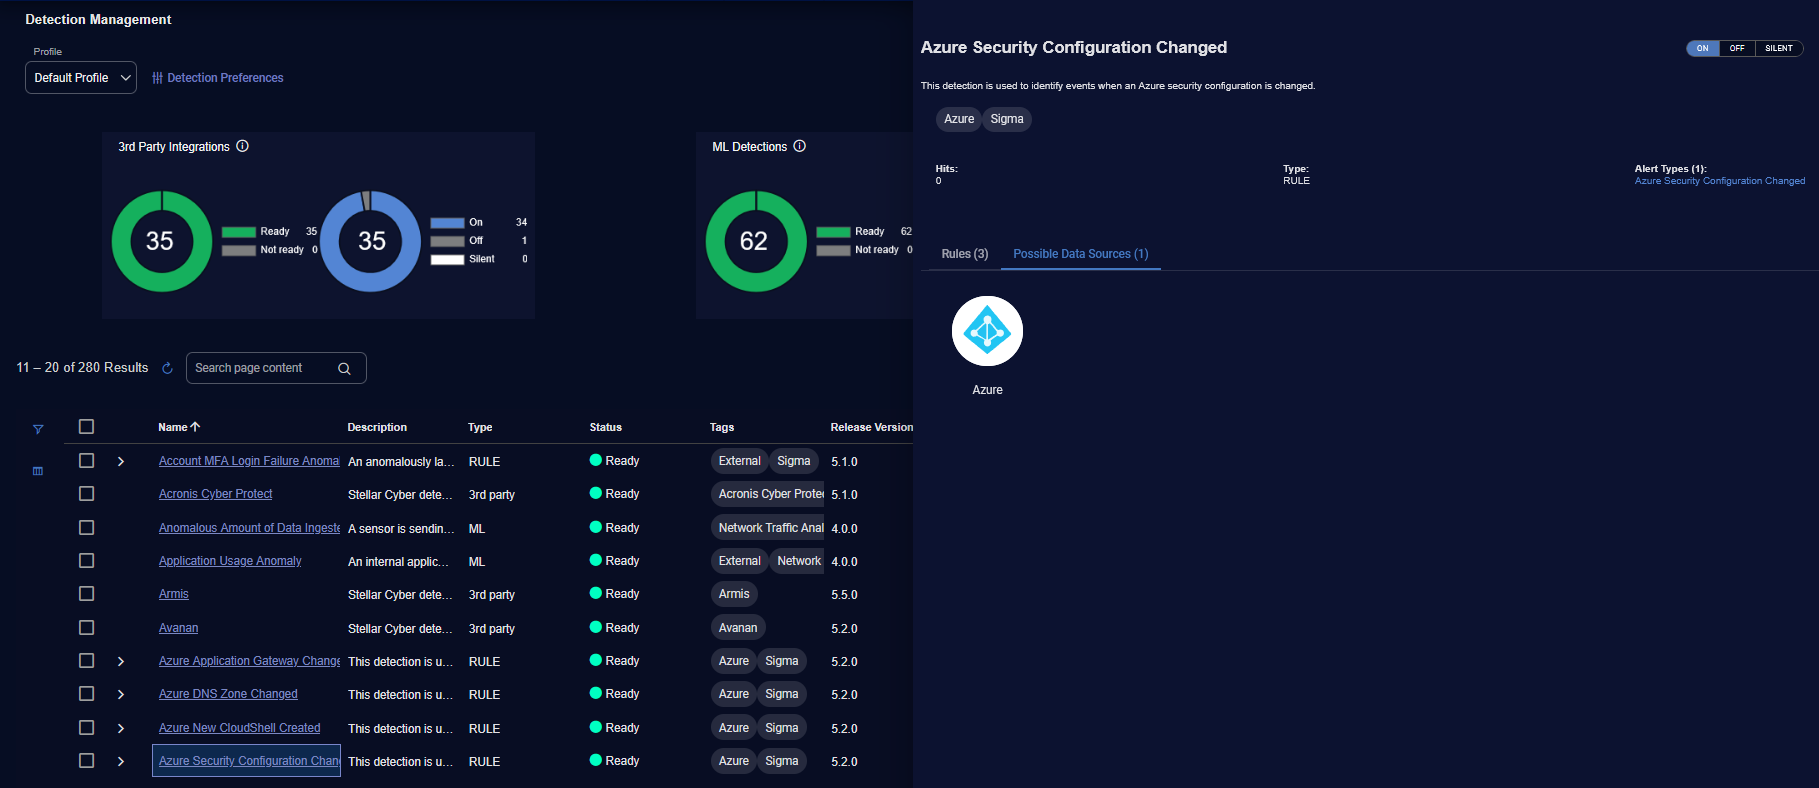1819x788 pixels.
Task: Click Ready status dot for Armis
Action: tap(595, 594)
